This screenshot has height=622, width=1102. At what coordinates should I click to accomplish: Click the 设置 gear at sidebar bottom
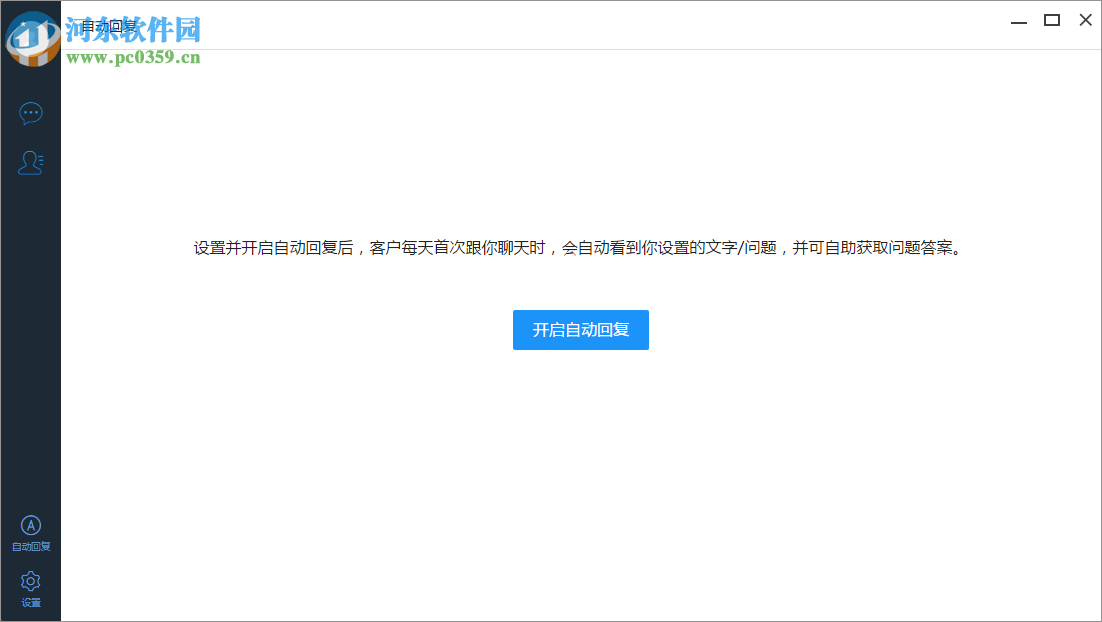point(31,581)
